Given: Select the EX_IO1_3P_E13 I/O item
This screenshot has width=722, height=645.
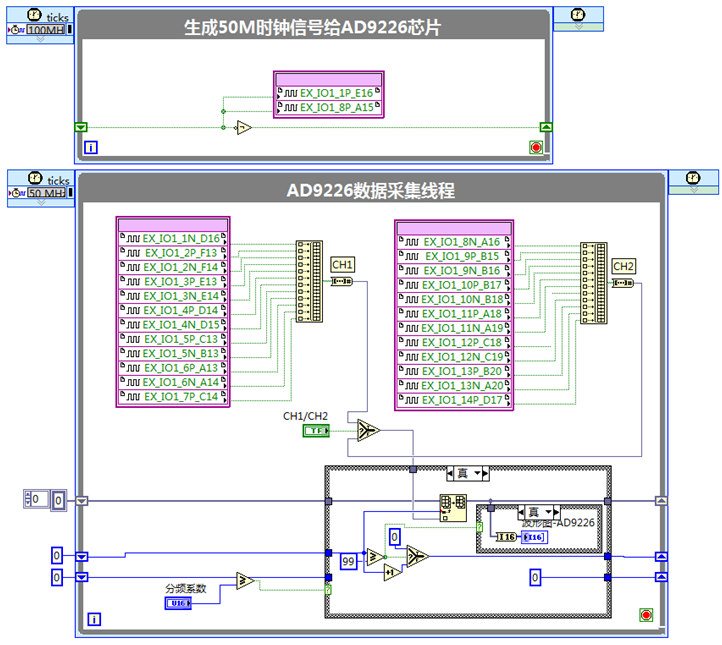Looking at the screenshot, I should pyautogui.click(x=173, y=281).
